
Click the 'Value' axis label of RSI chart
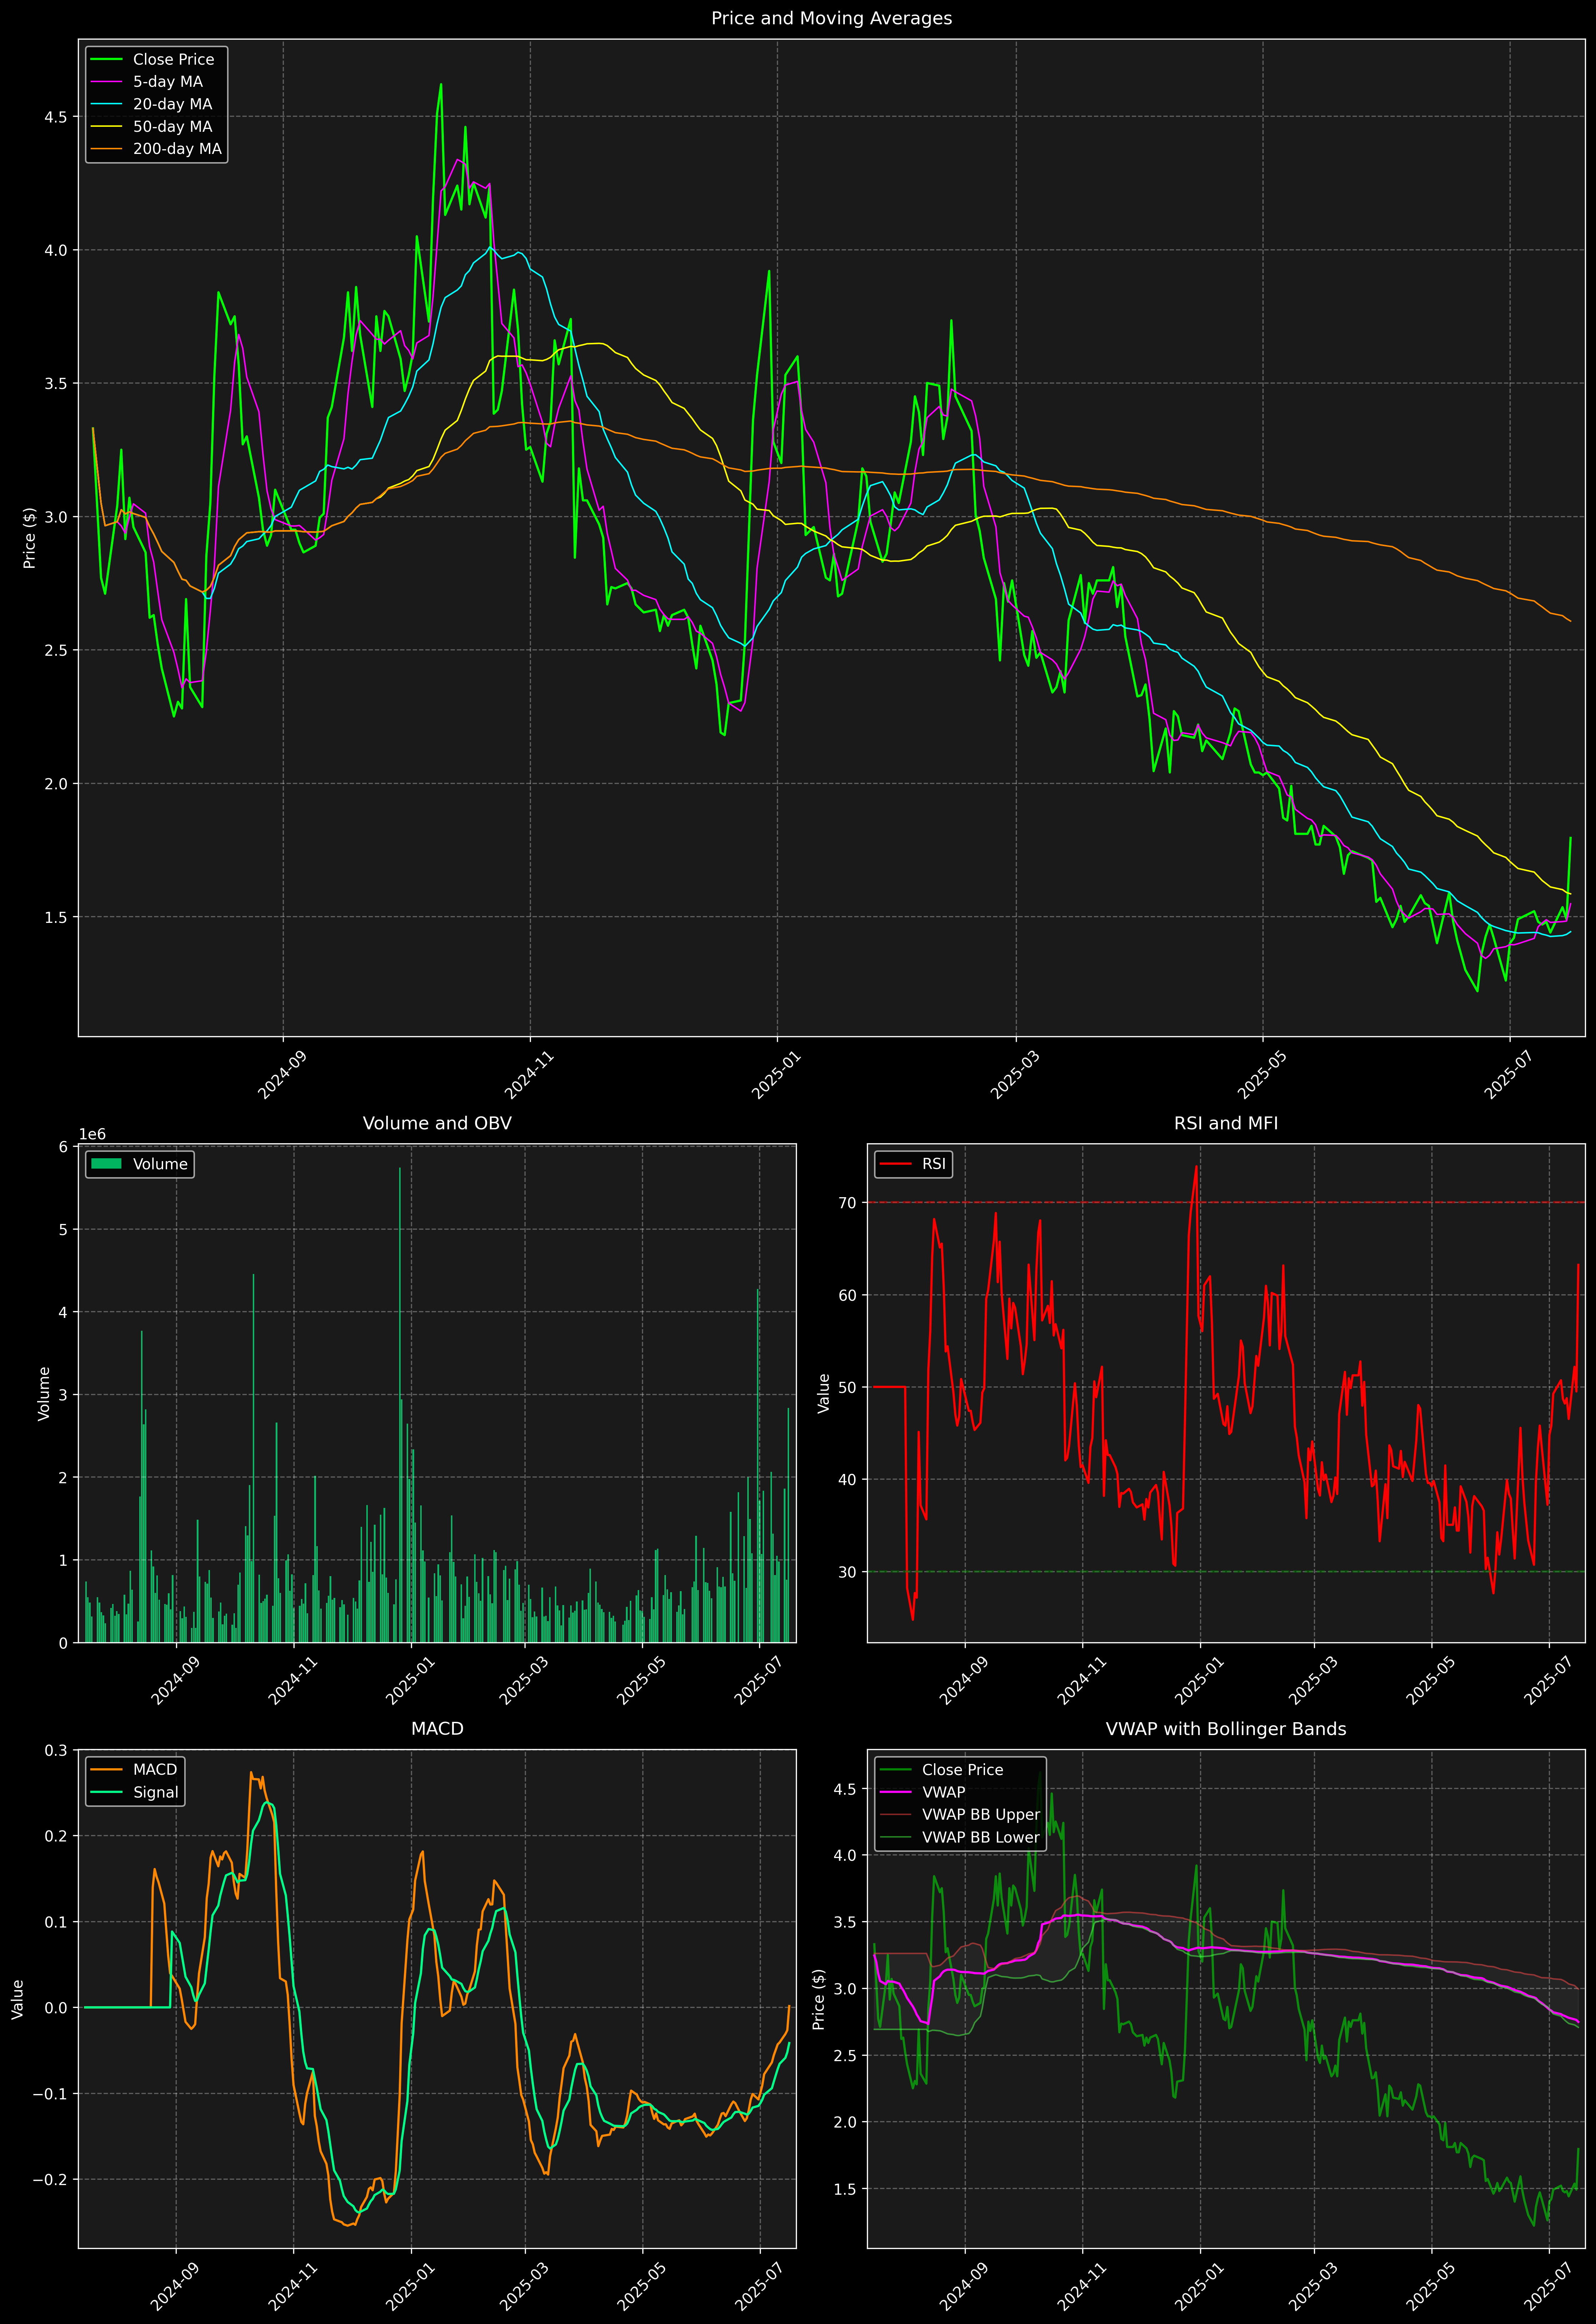coord(824,1393)
